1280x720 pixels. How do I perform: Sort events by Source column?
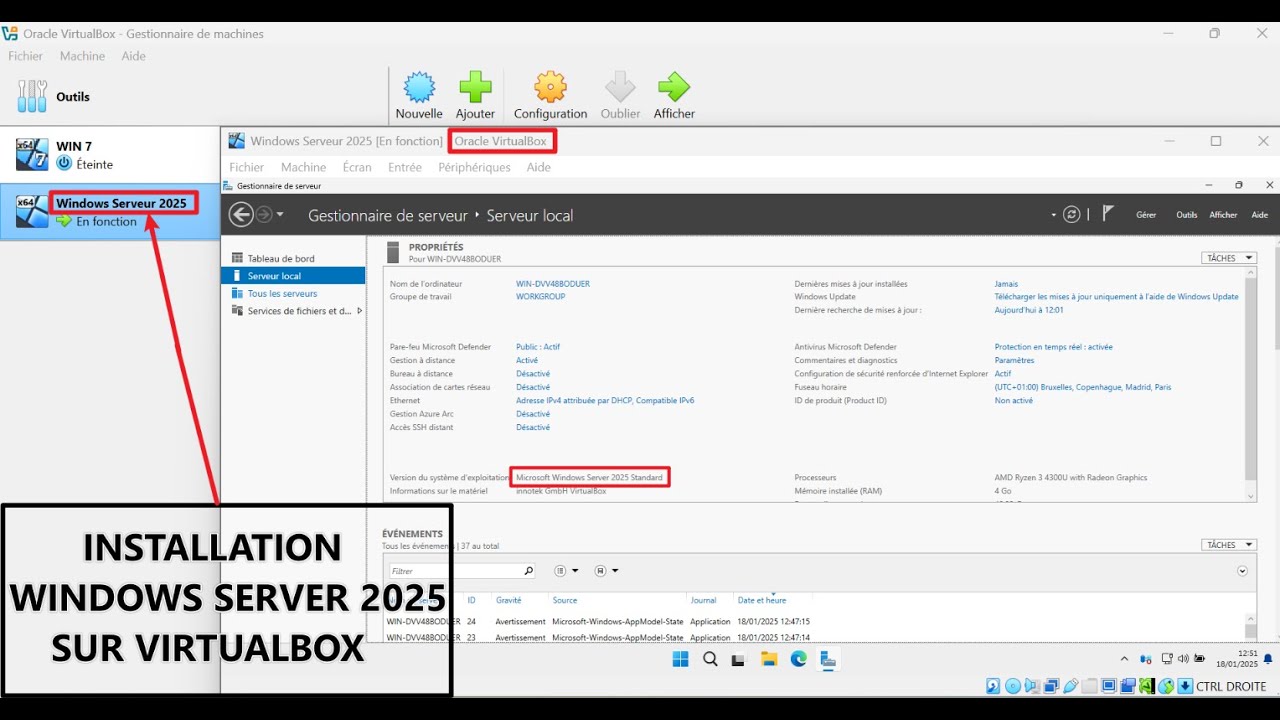(x=565, y=600)
